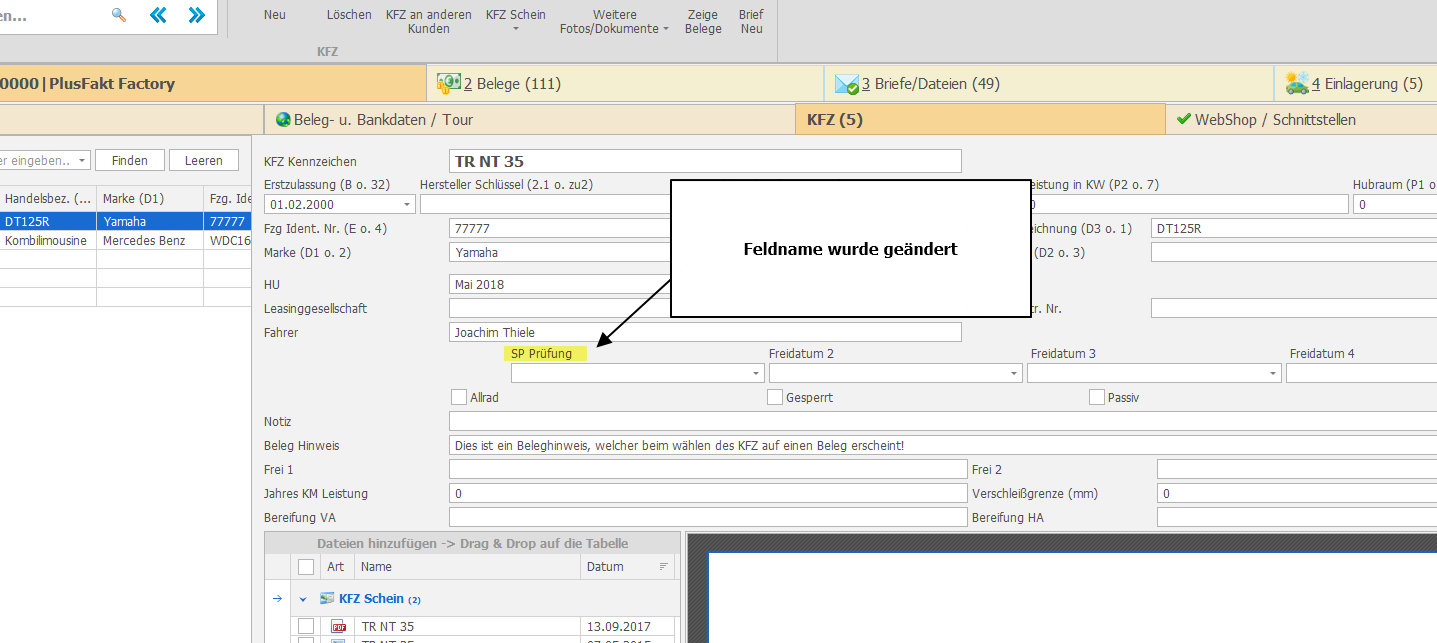Go to next record with double-right arrows
Viewport: 1437px width, 643px height.
[196, 15]
